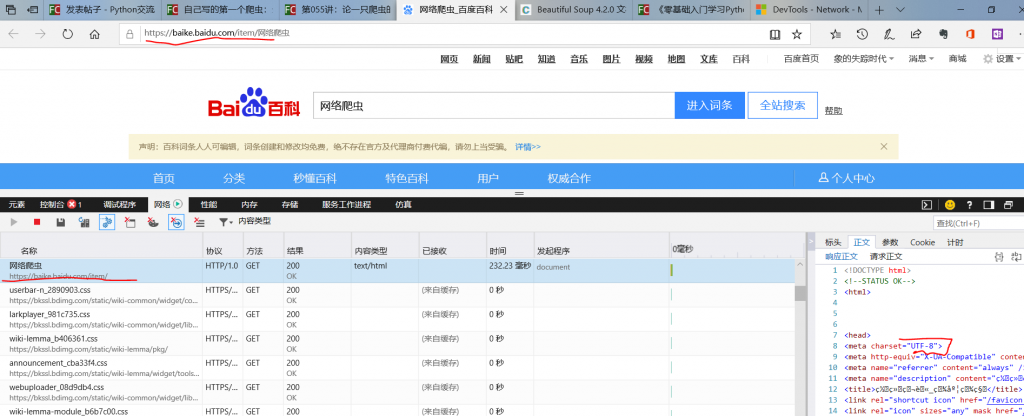Screen dimensions: 1024x416
Task: Open the 标头 details tab
Action: tap(833, 242)
